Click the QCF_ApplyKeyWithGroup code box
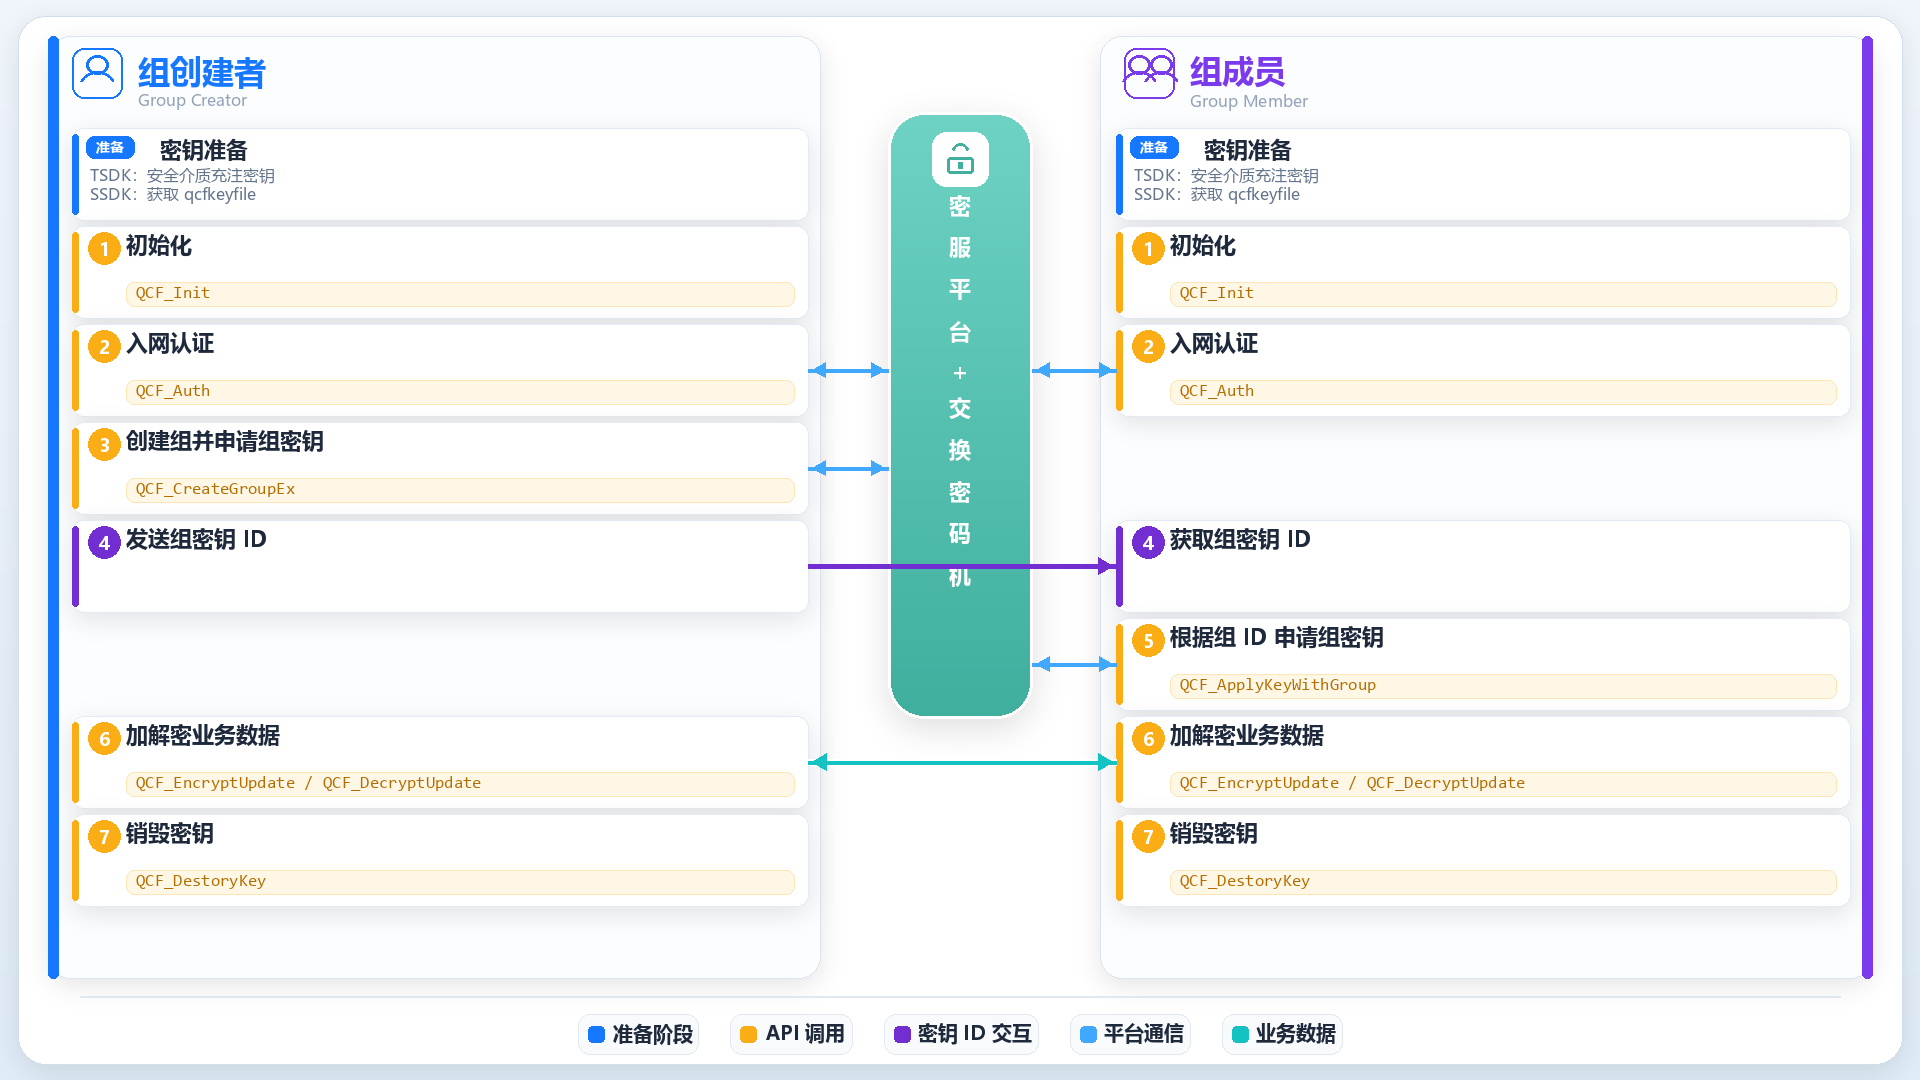1920x1080 pixels. tap(1503, 685)
